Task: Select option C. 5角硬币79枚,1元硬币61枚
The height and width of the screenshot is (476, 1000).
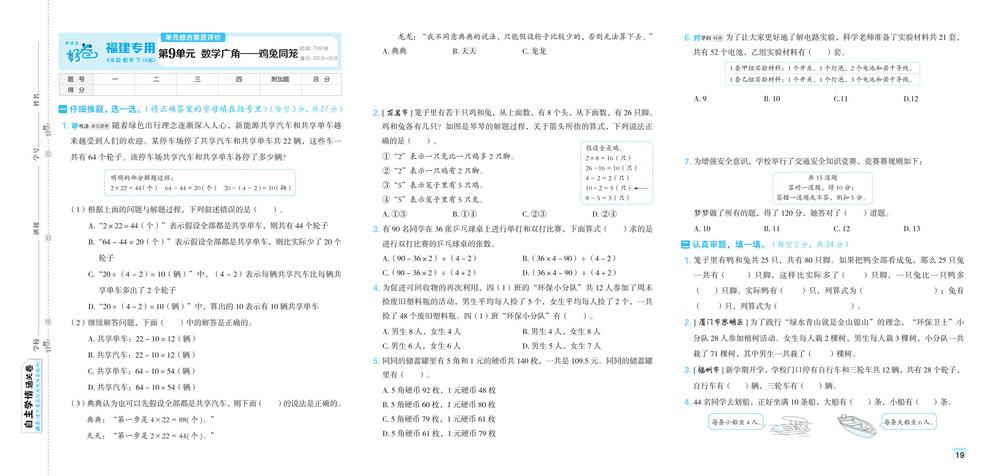Action: point(439,419)
